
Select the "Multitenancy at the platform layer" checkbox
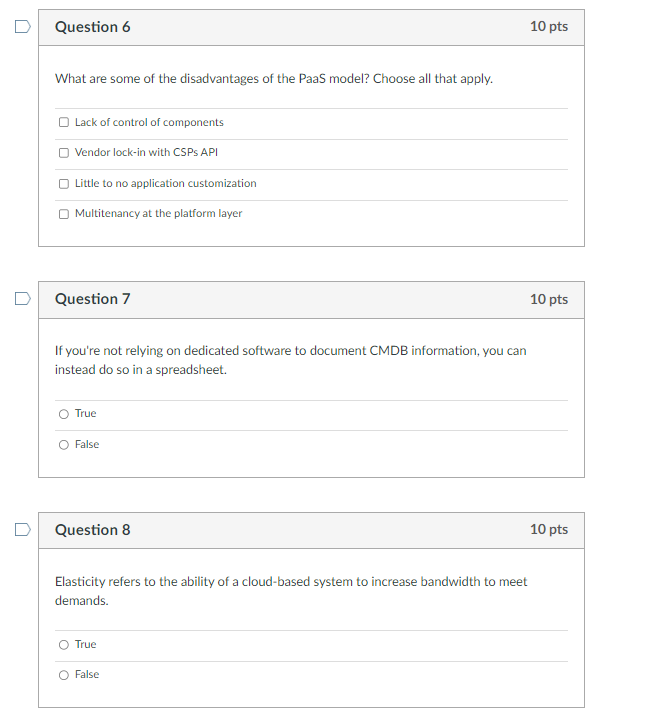[64, 214]
